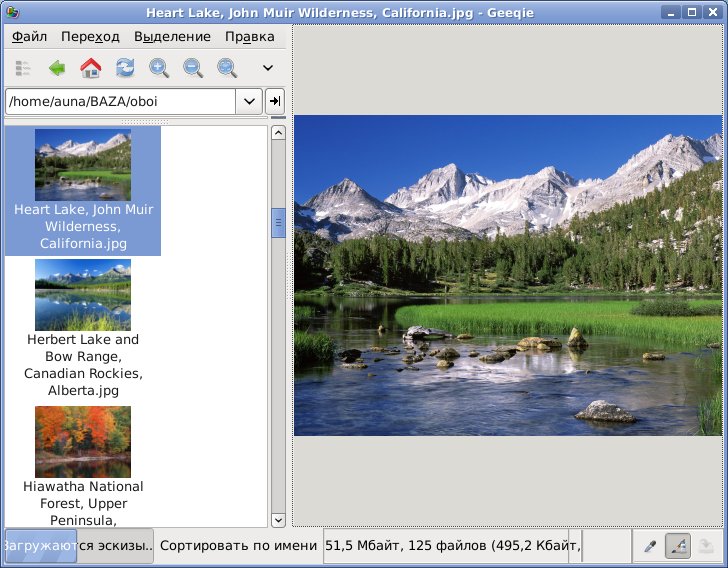Fit image to window zoom icon

(x=227, y=68)
